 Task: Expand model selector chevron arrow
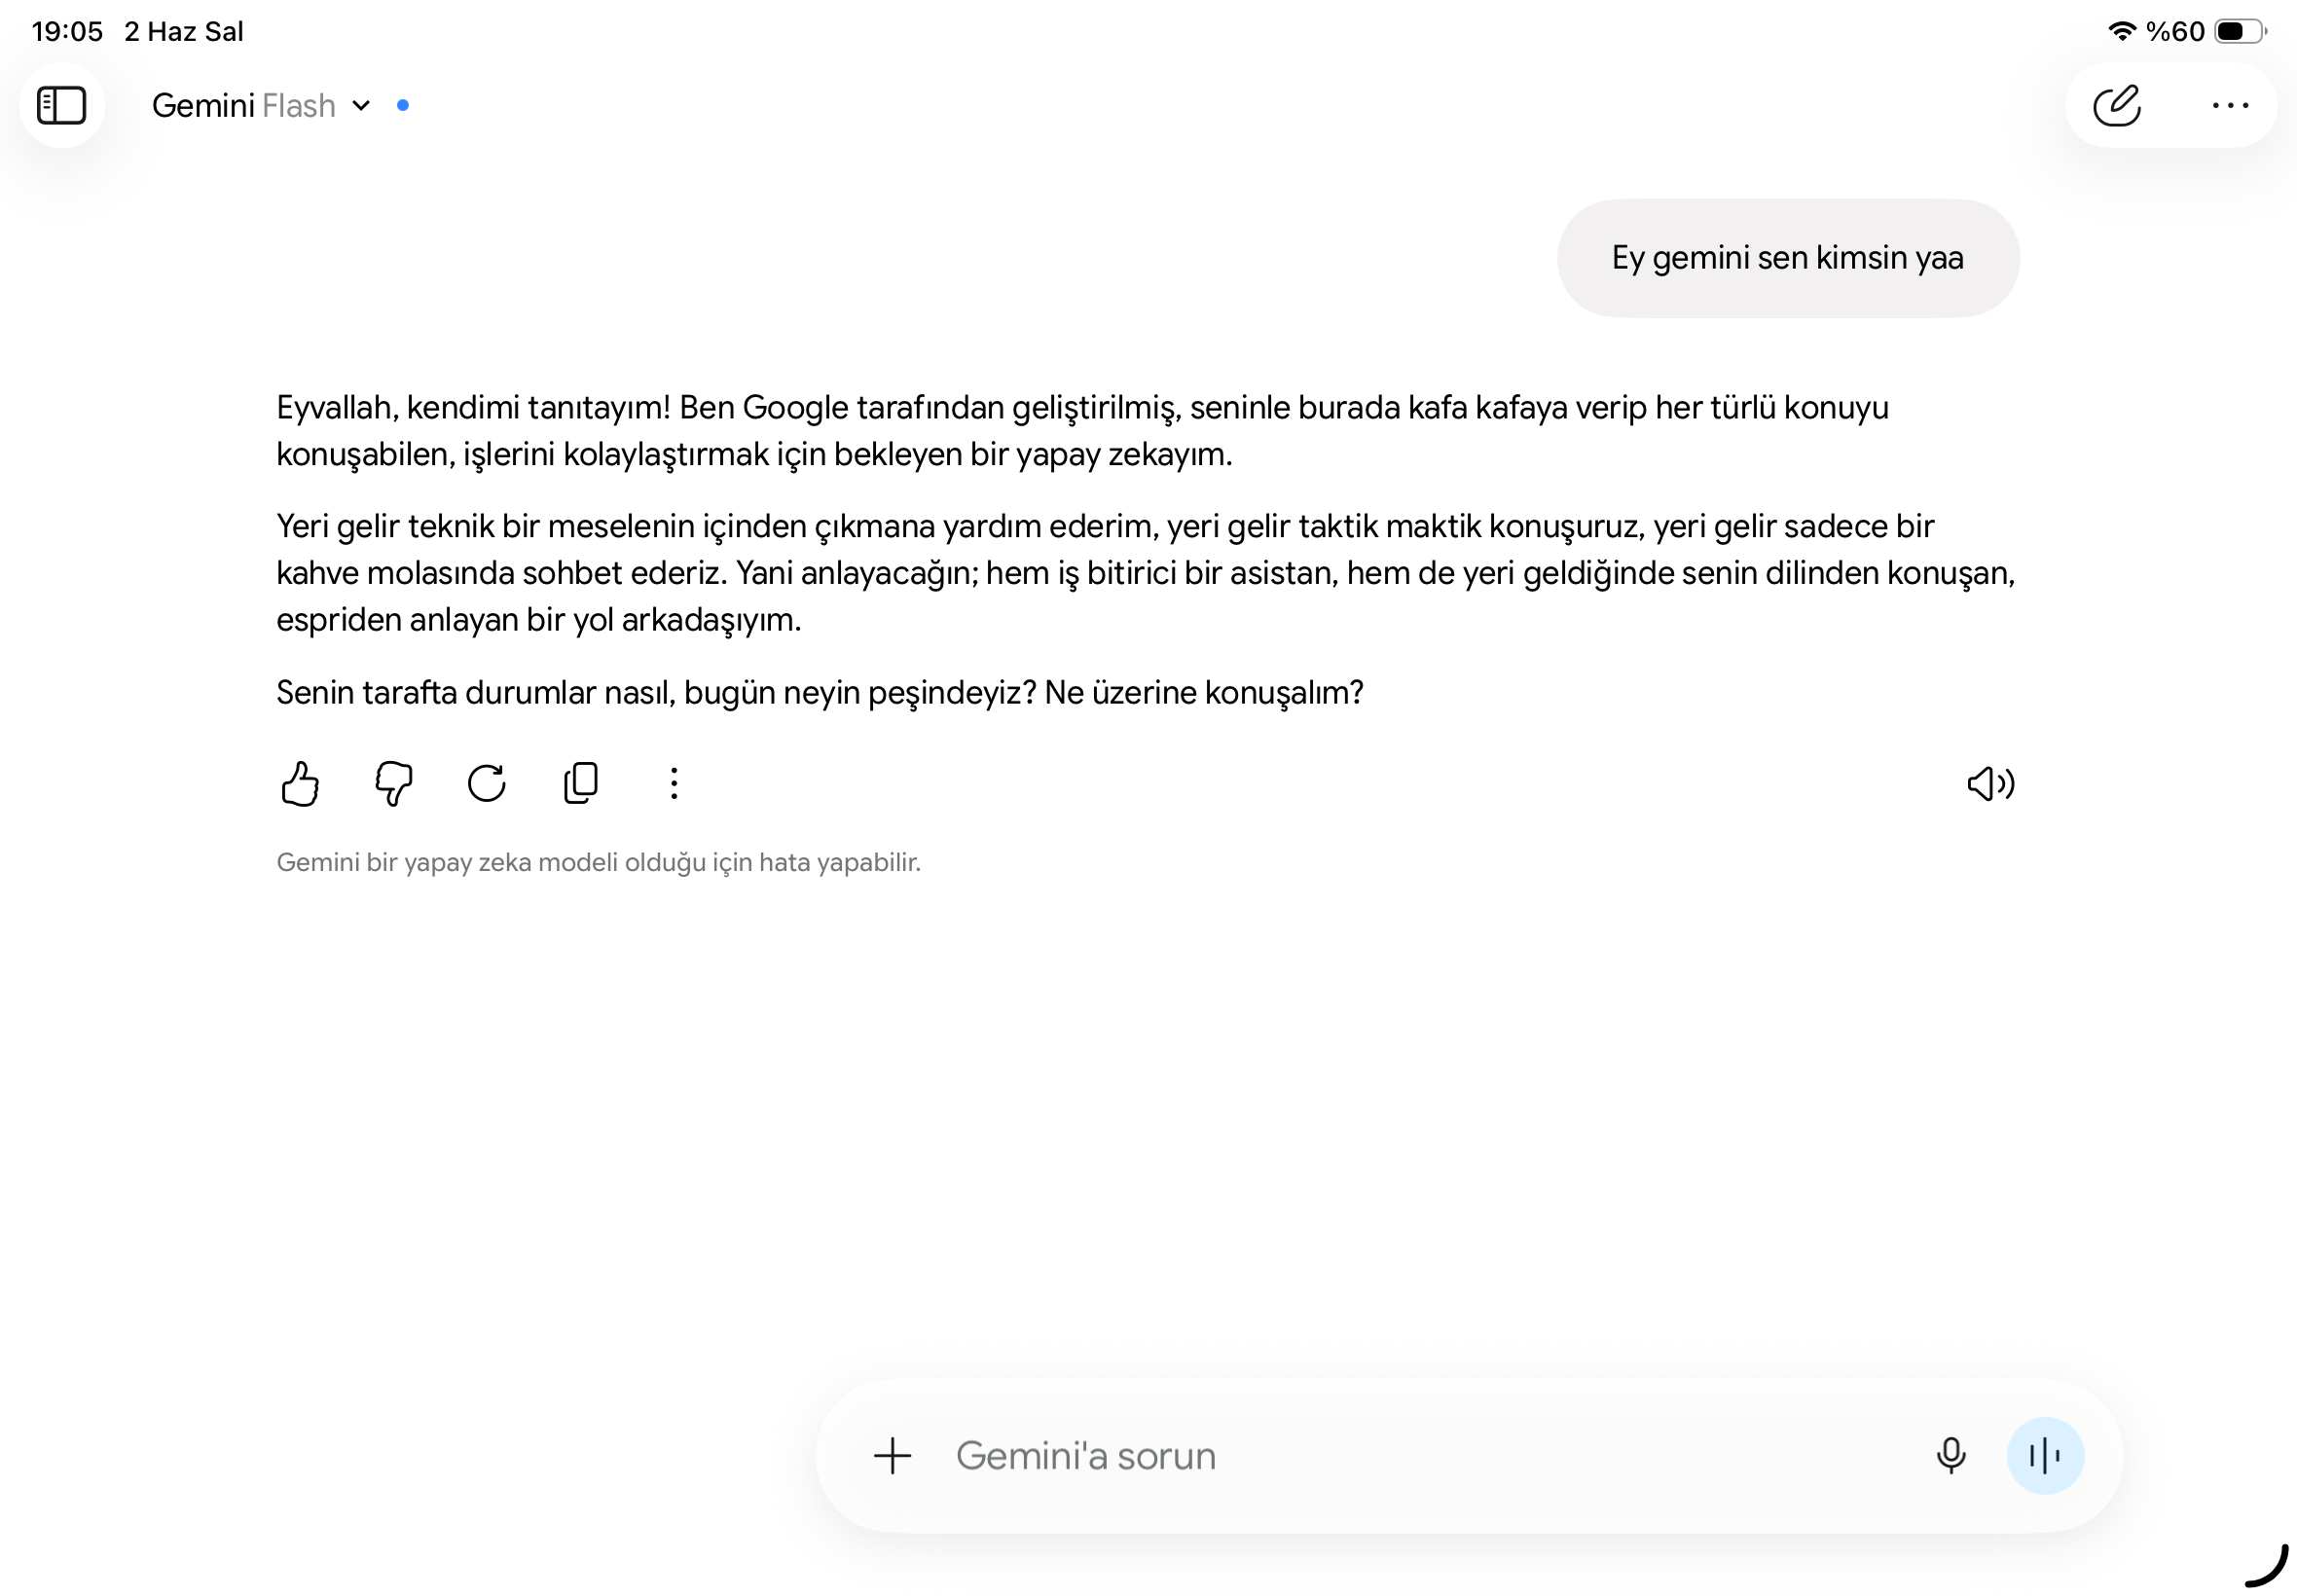(361, 106)
